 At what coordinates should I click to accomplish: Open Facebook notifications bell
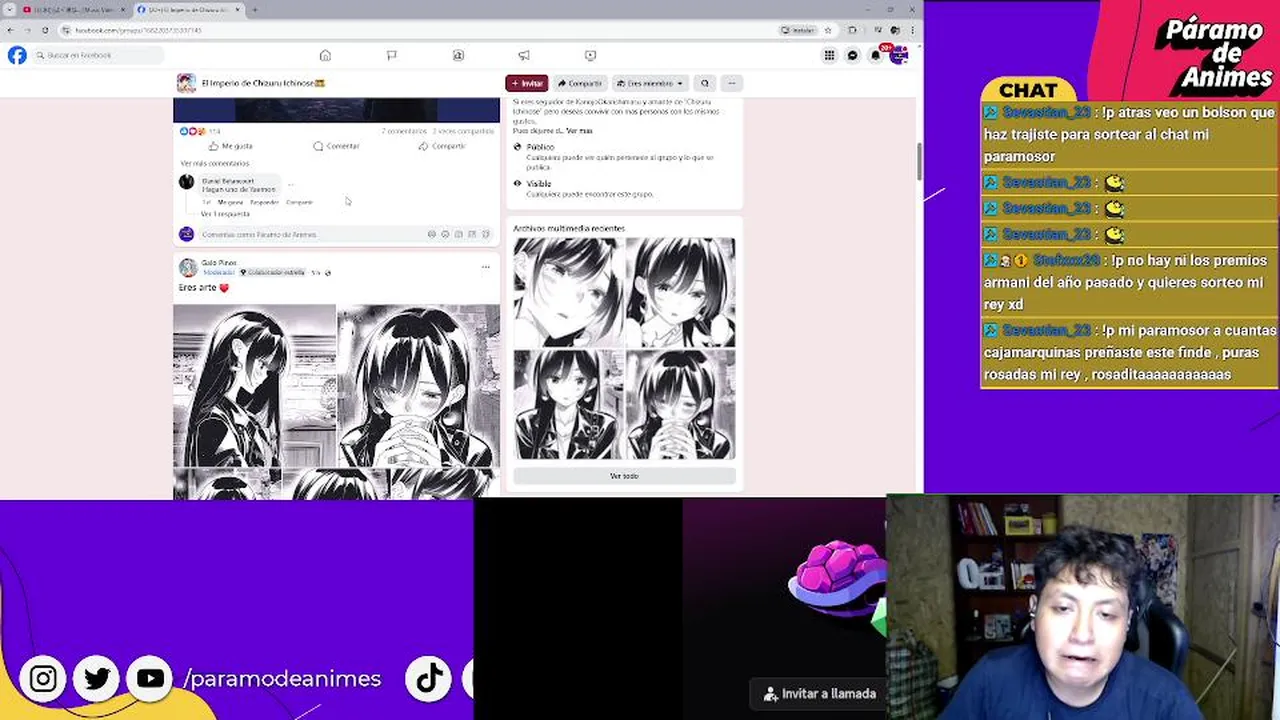(x=875, y=55)
